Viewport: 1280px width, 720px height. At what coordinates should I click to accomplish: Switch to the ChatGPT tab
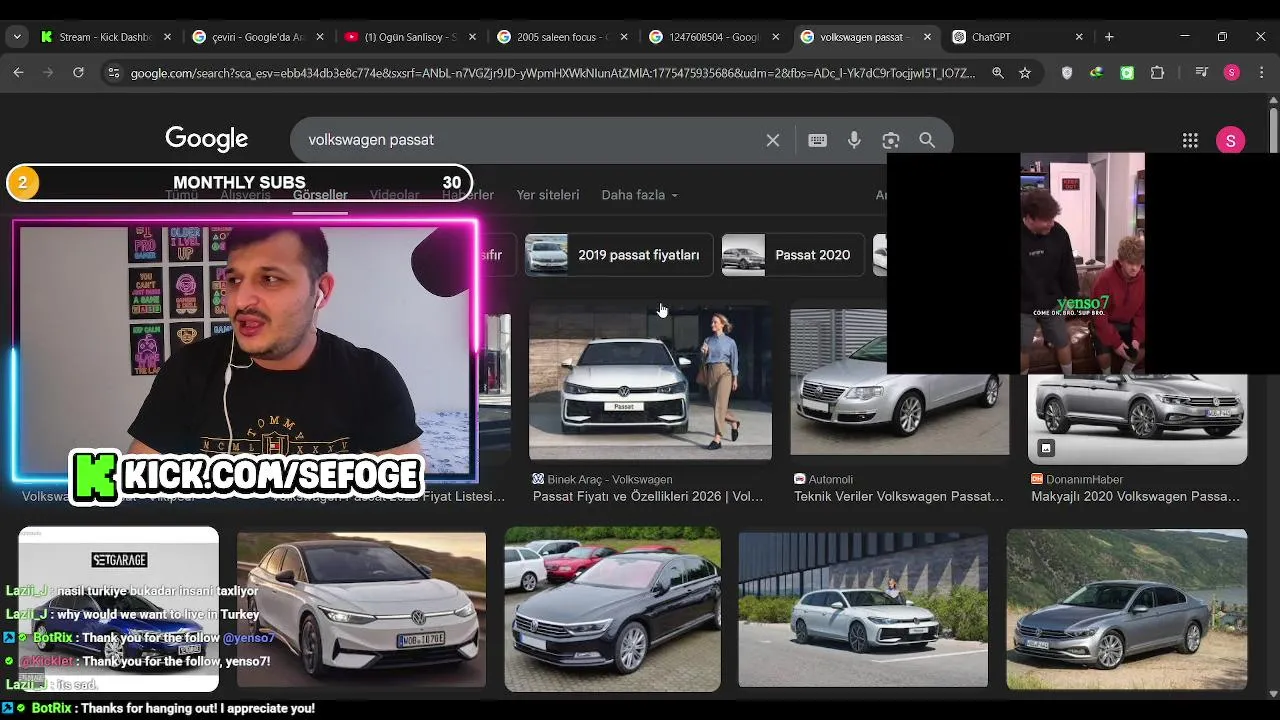(1008, 37)
